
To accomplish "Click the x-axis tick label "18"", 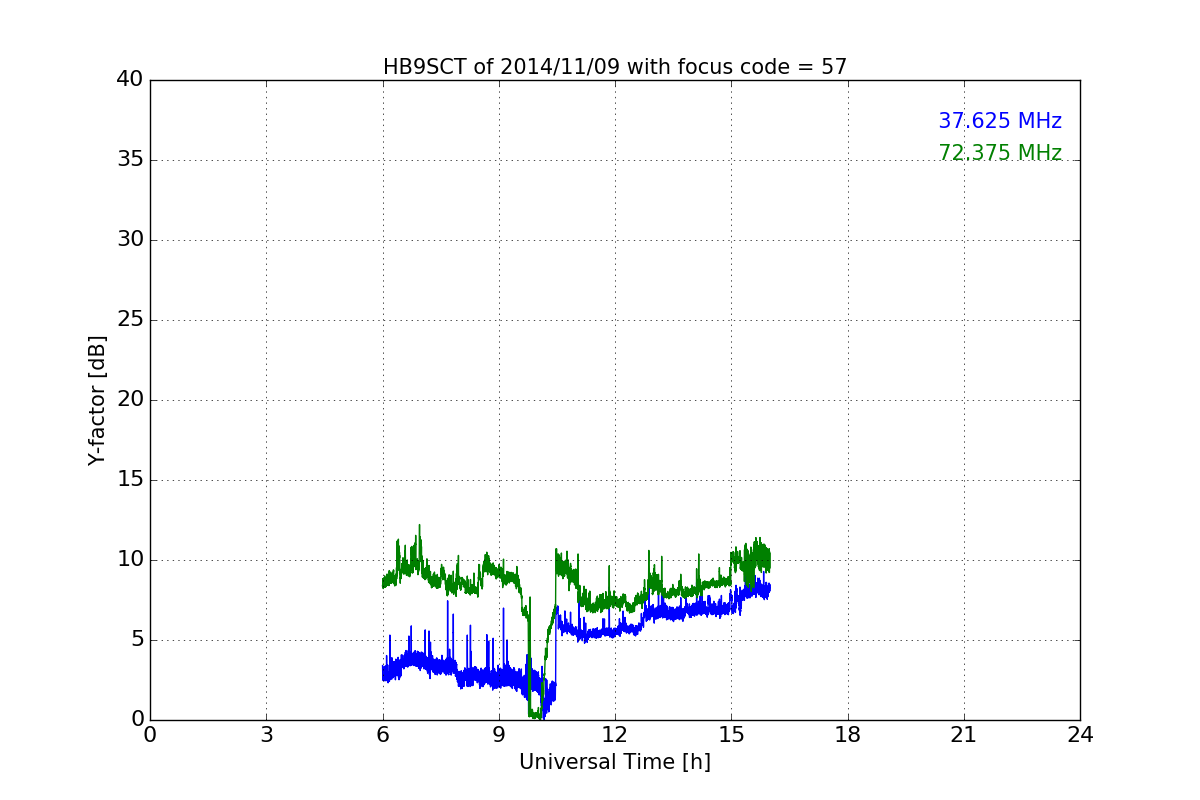I will (x=848, y=735).
